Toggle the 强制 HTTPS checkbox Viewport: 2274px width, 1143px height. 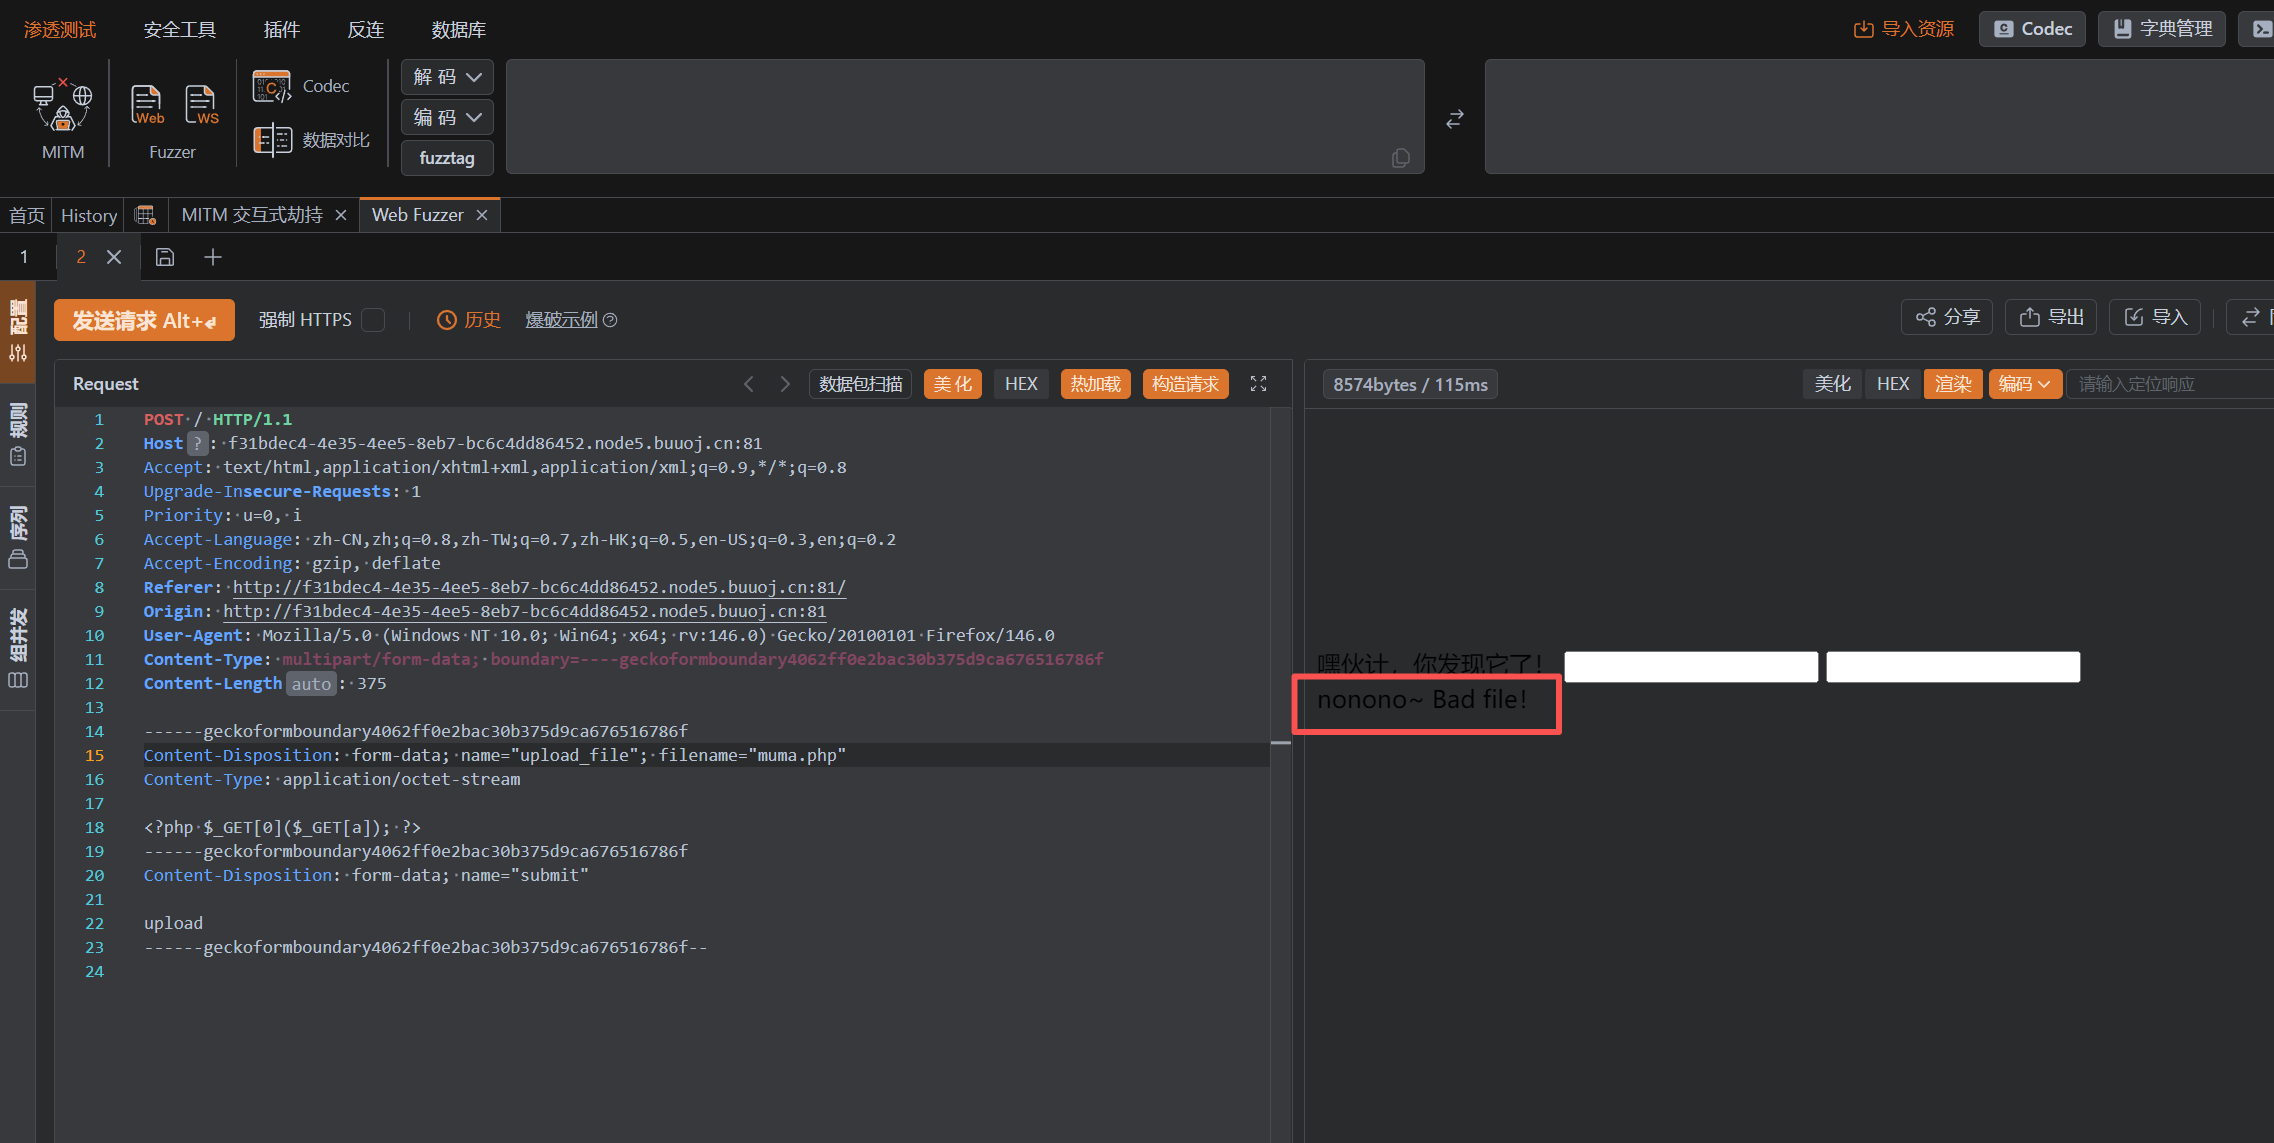coord(373,320)
